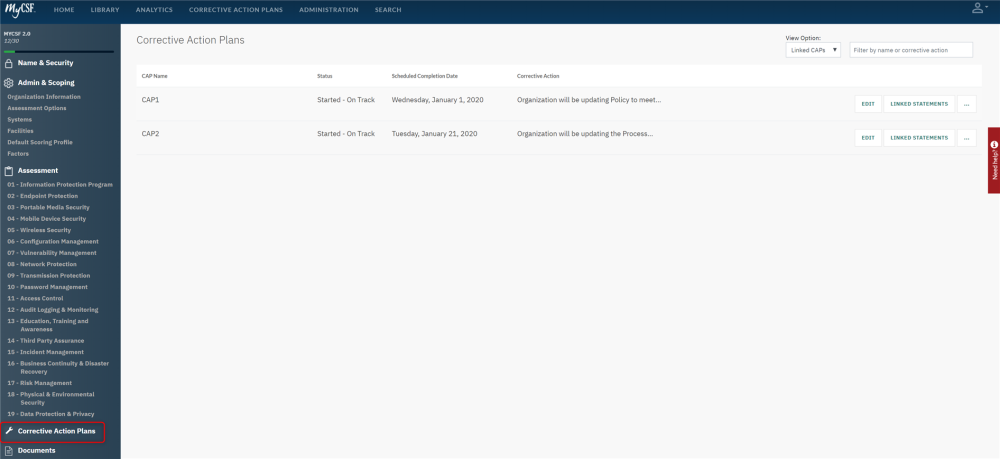Open 03 - Portable Media Security
This screenshot has height=459, width=1000.
click(48, 208)
